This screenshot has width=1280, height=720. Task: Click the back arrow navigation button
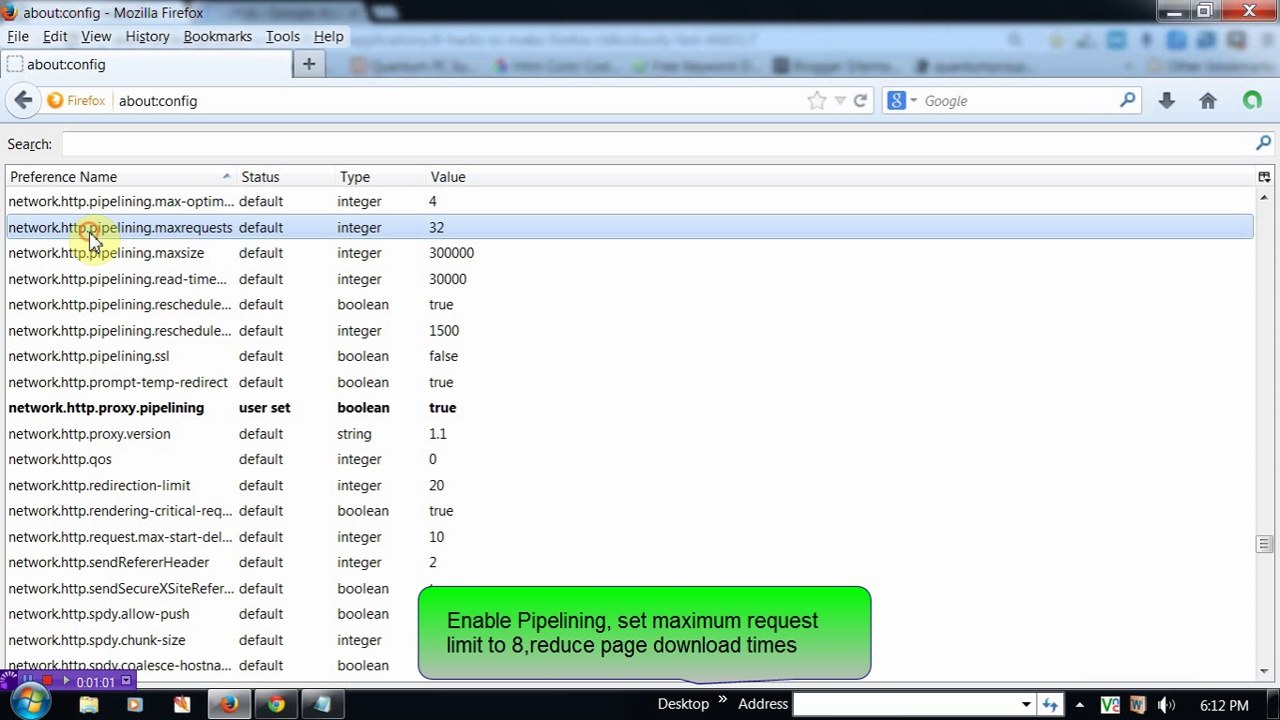tap(24, 100)
